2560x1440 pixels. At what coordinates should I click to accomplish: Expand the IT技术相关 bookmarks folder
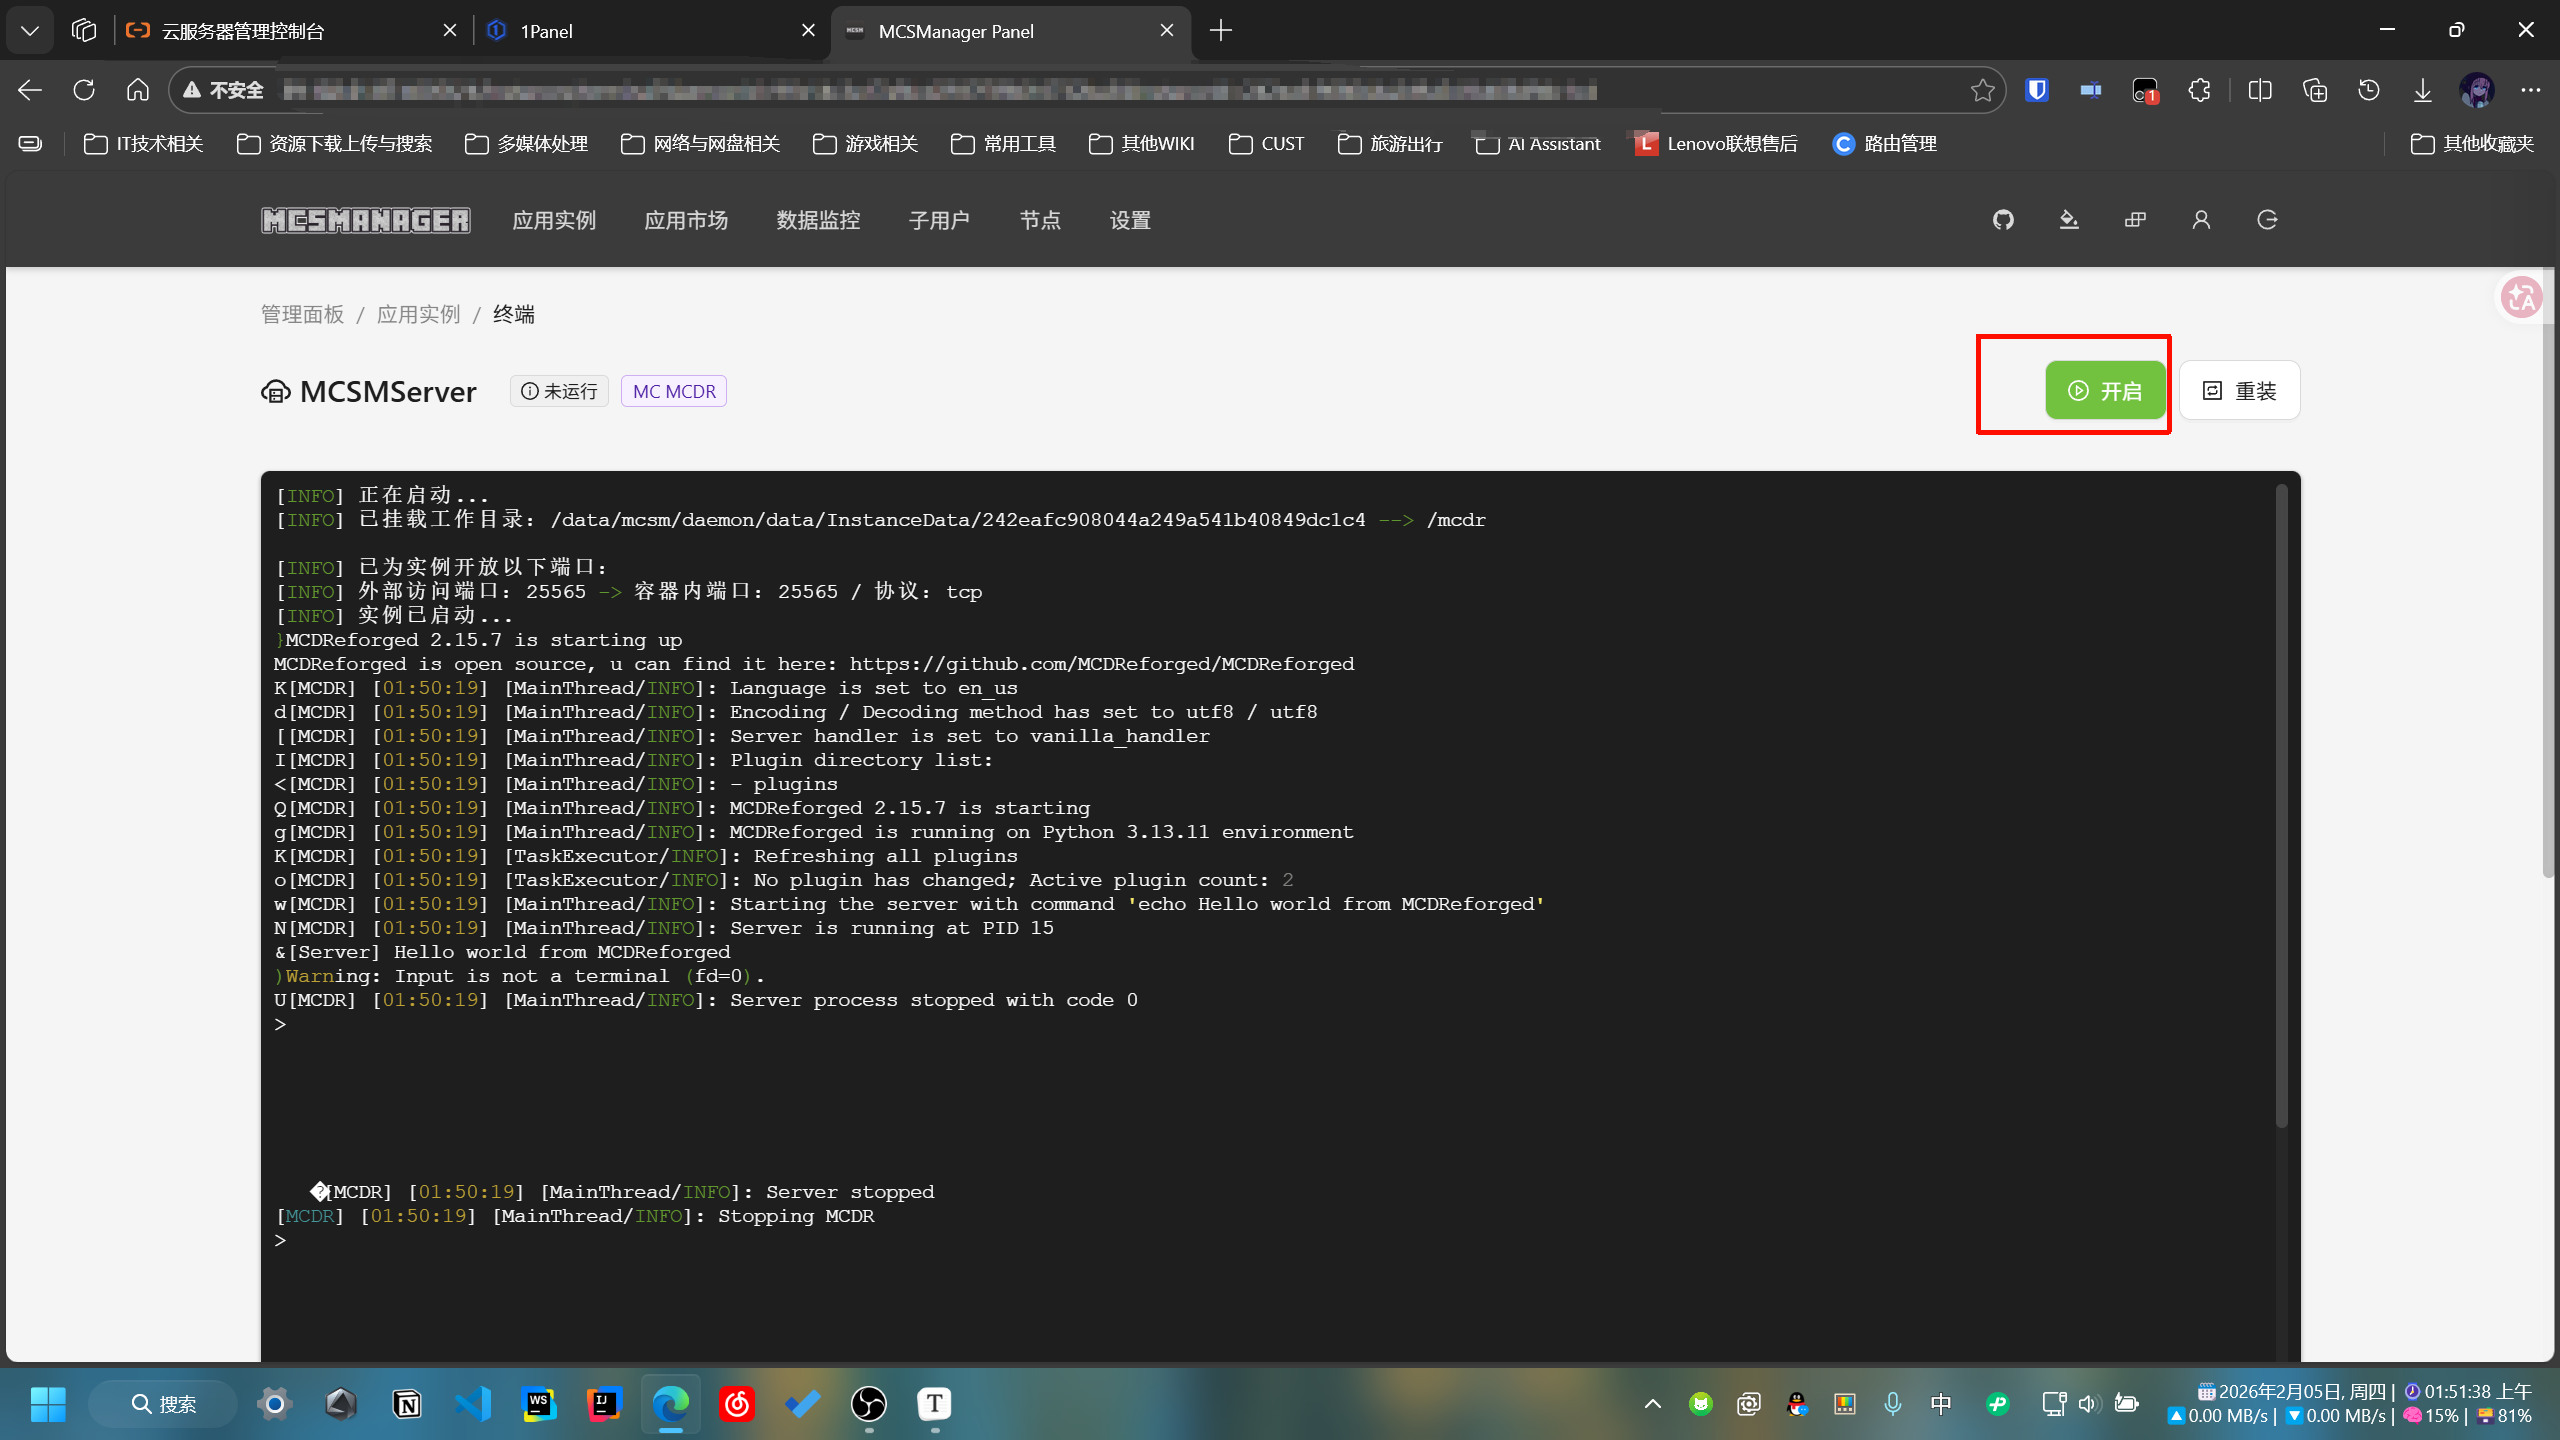(x=144, y=144)
